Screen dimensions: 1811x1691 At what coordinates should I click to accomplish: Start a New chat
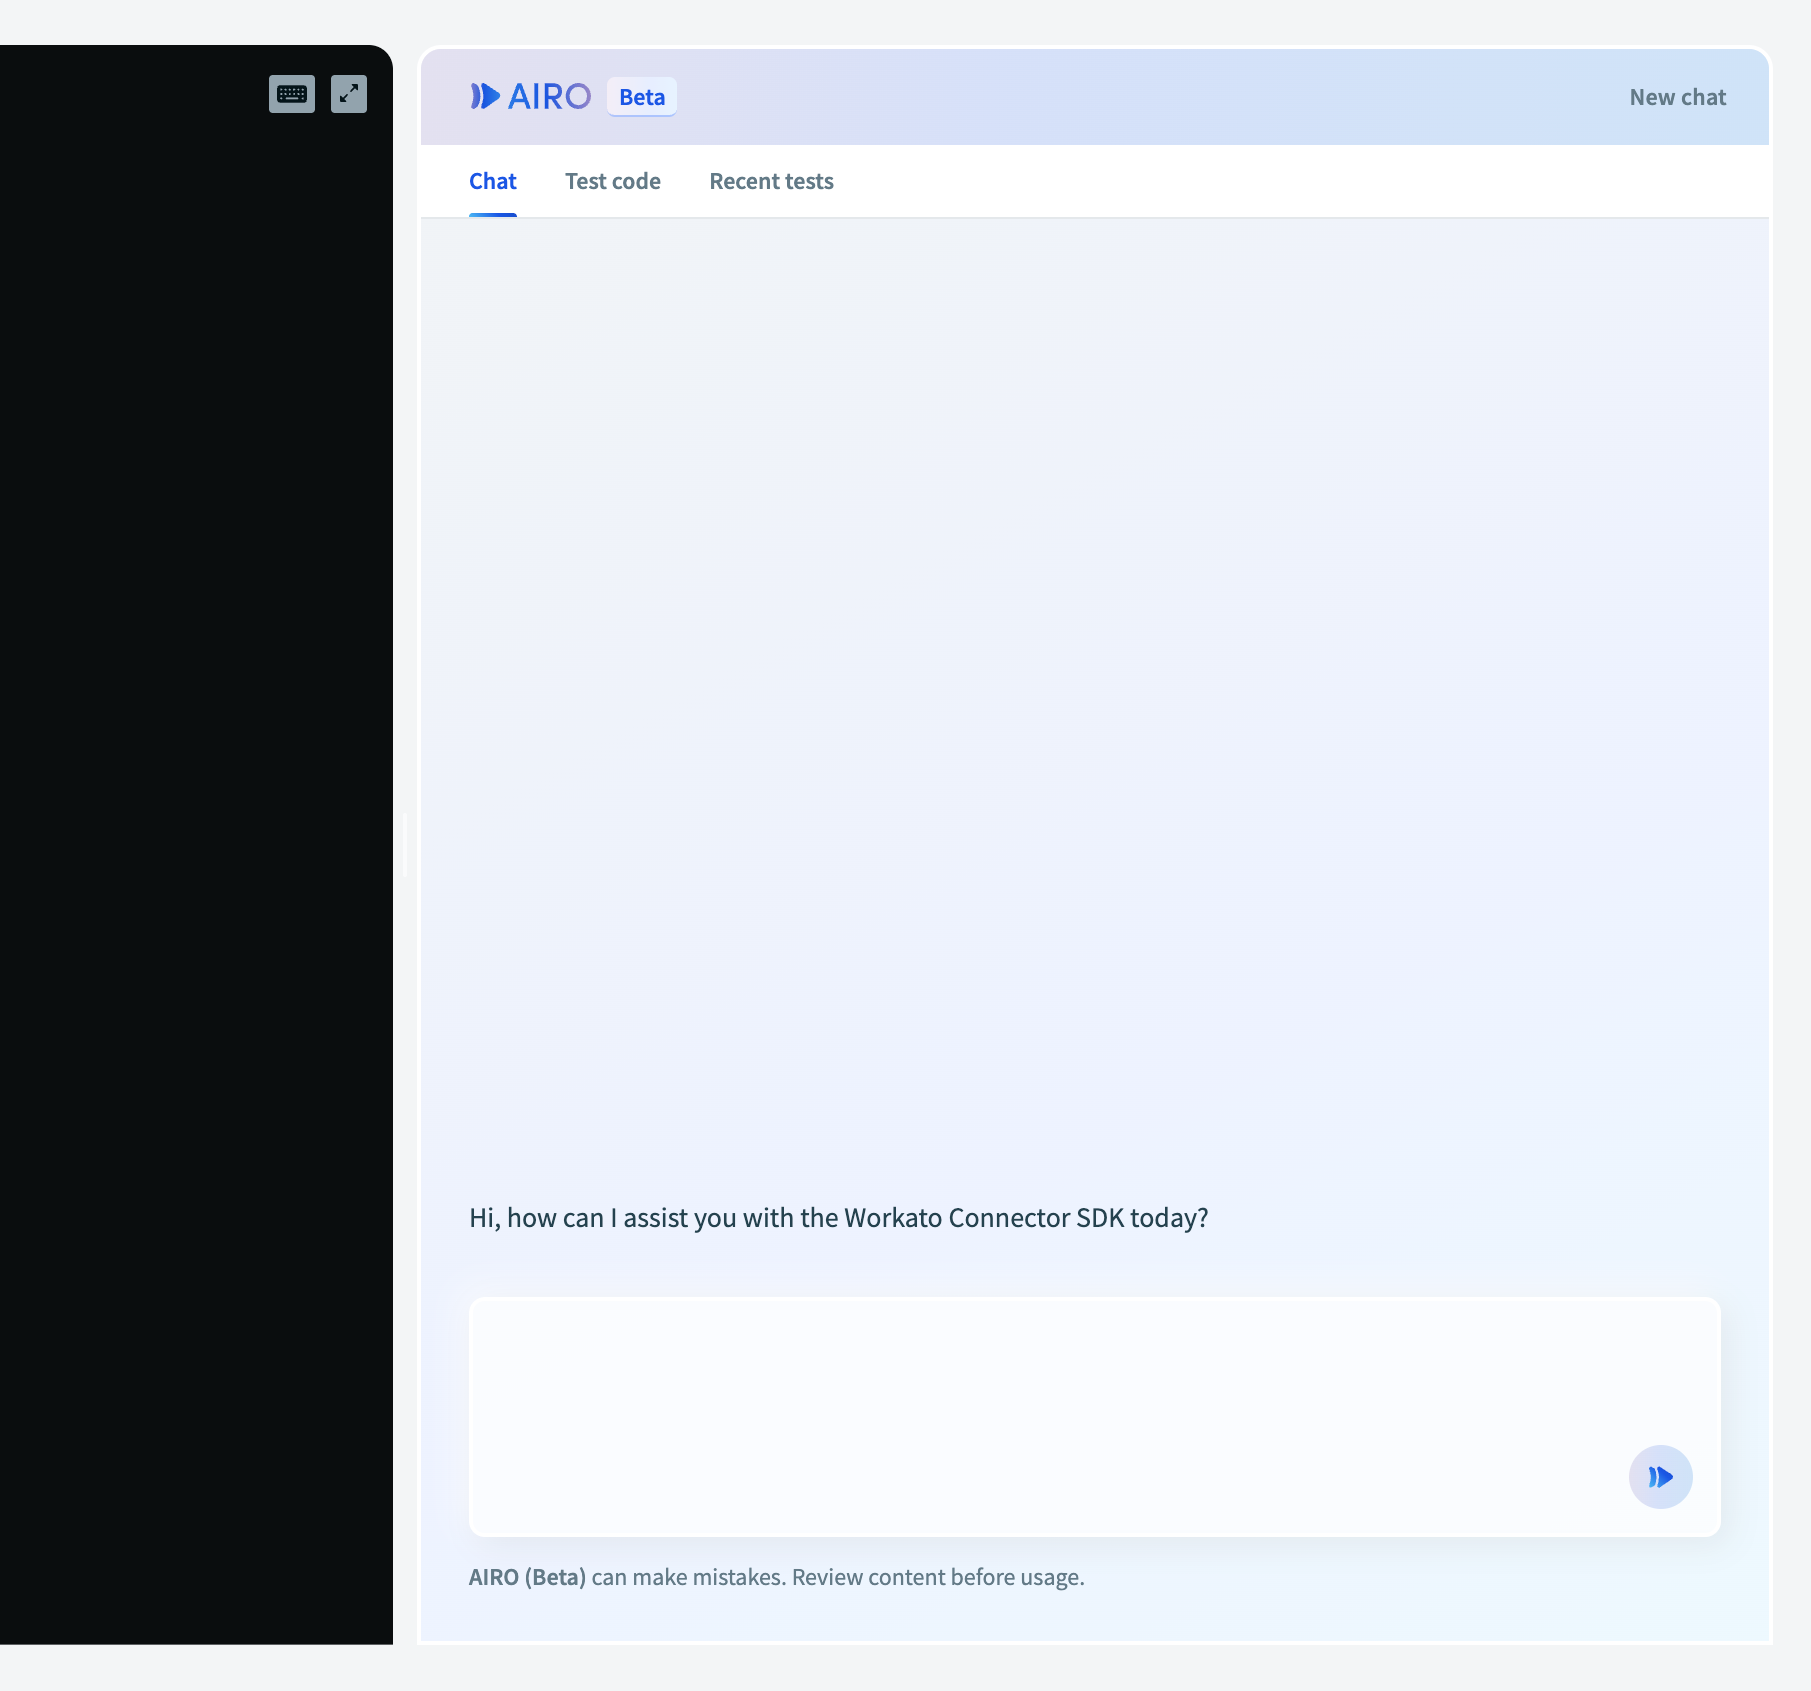(x=1677, y=97)
